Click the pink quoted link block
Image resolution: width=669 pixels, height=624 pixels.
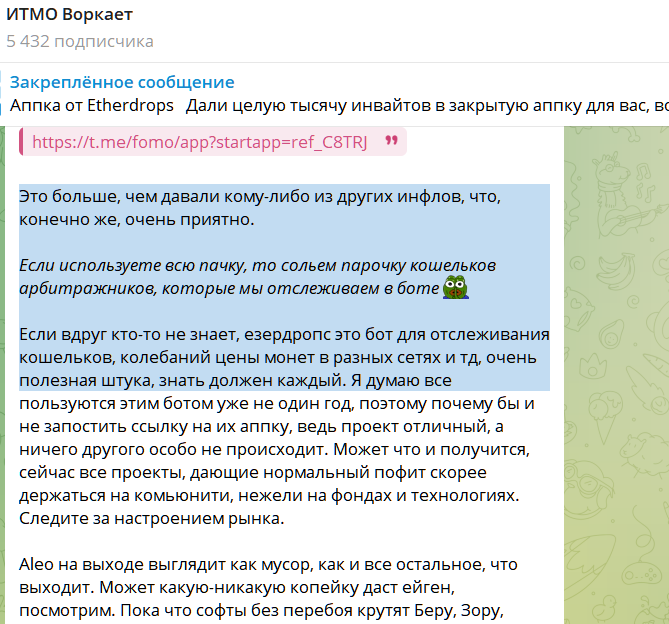213,142
